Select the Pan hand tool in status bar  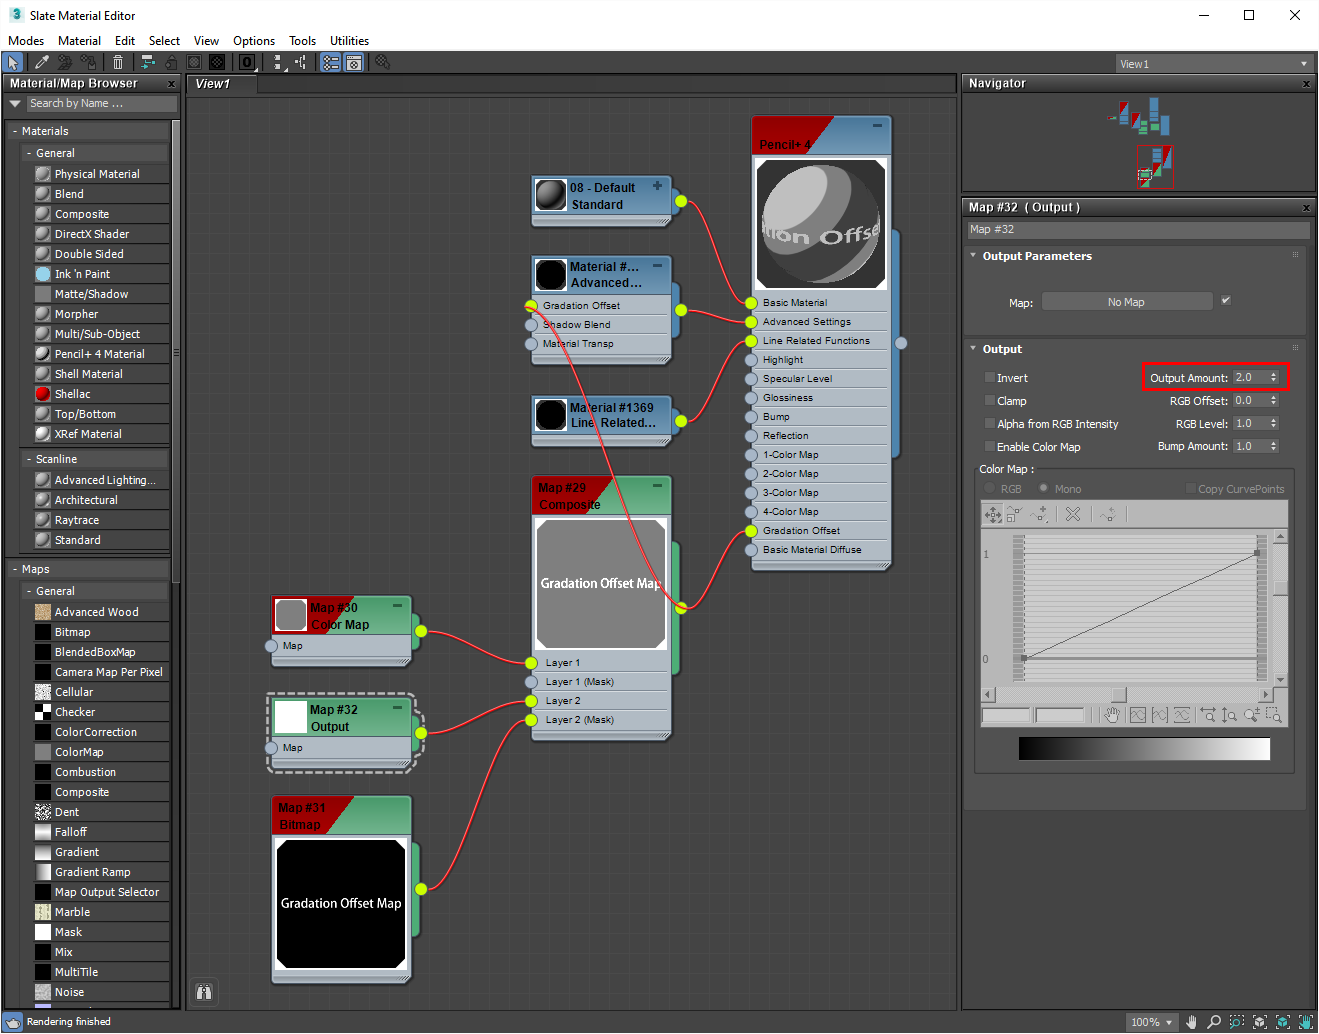tap(1191, 1022)
